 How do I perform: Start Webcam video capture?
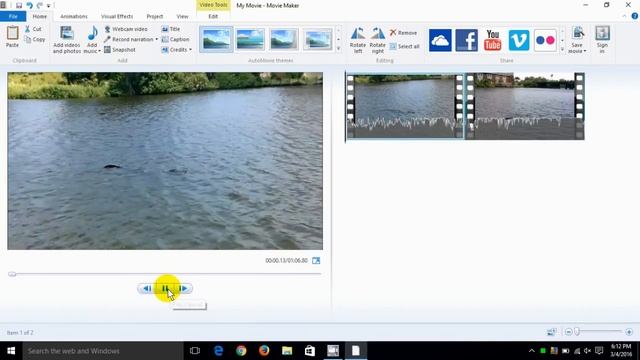pyautogui.click(x=126, y=29)
